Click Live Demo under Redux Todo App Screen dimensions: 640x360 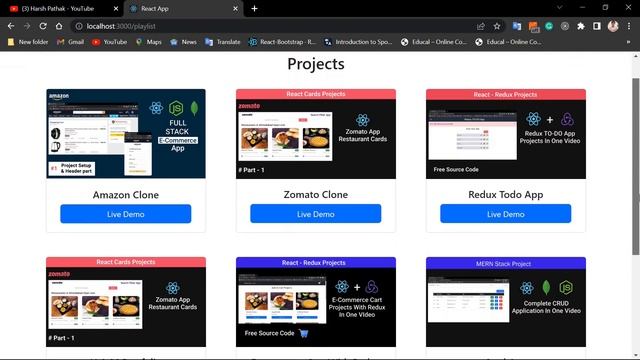click(x=506, y=214)
